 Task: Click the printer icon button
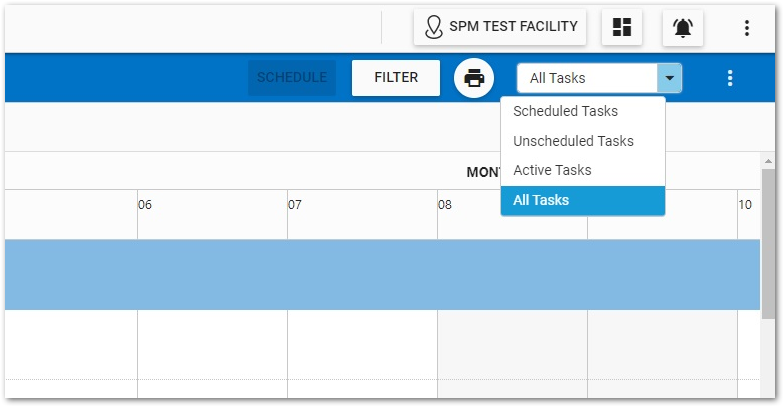(474, 78)
